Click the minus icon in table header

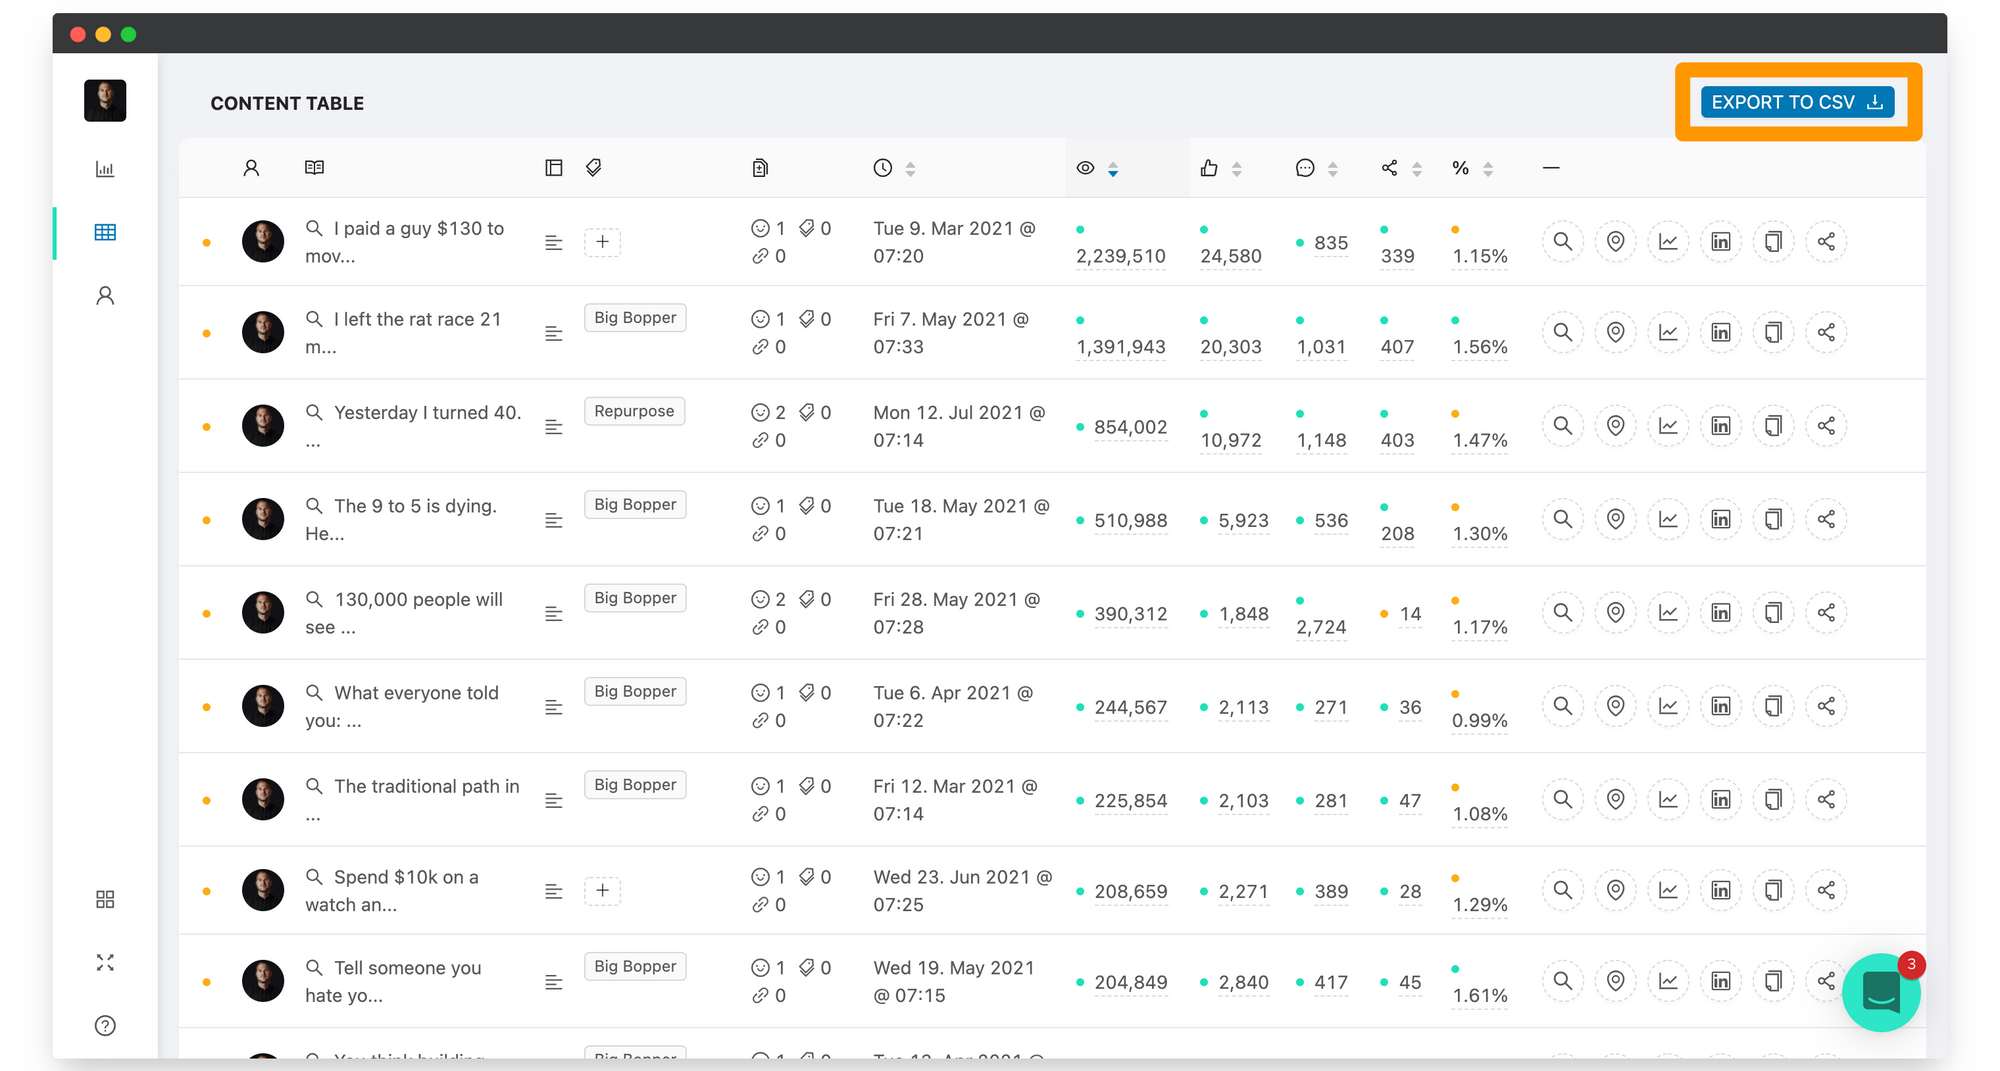(x=1551, y=168)
